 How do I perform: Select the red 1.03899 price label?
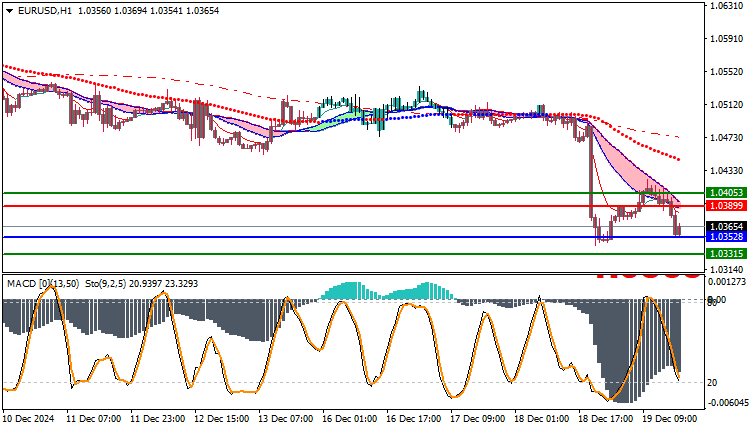[x=727, y=206]
